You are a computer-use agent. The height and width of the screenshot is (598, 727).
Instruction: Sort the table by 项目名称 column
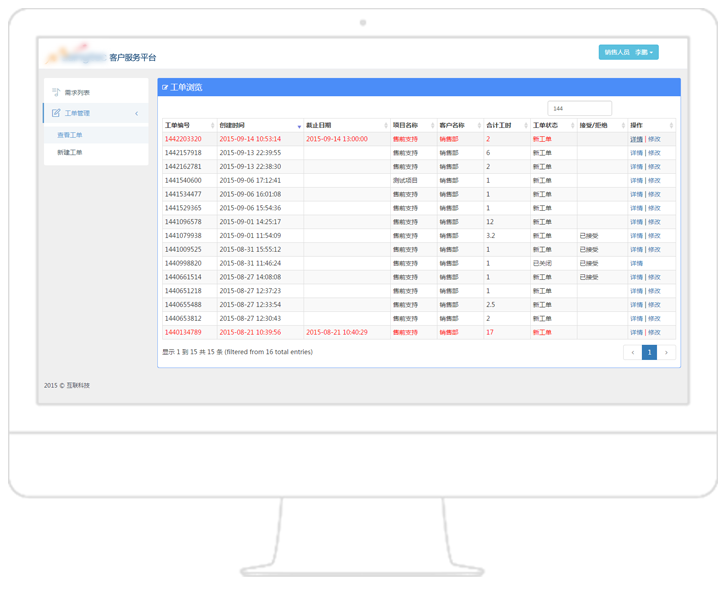432,126
